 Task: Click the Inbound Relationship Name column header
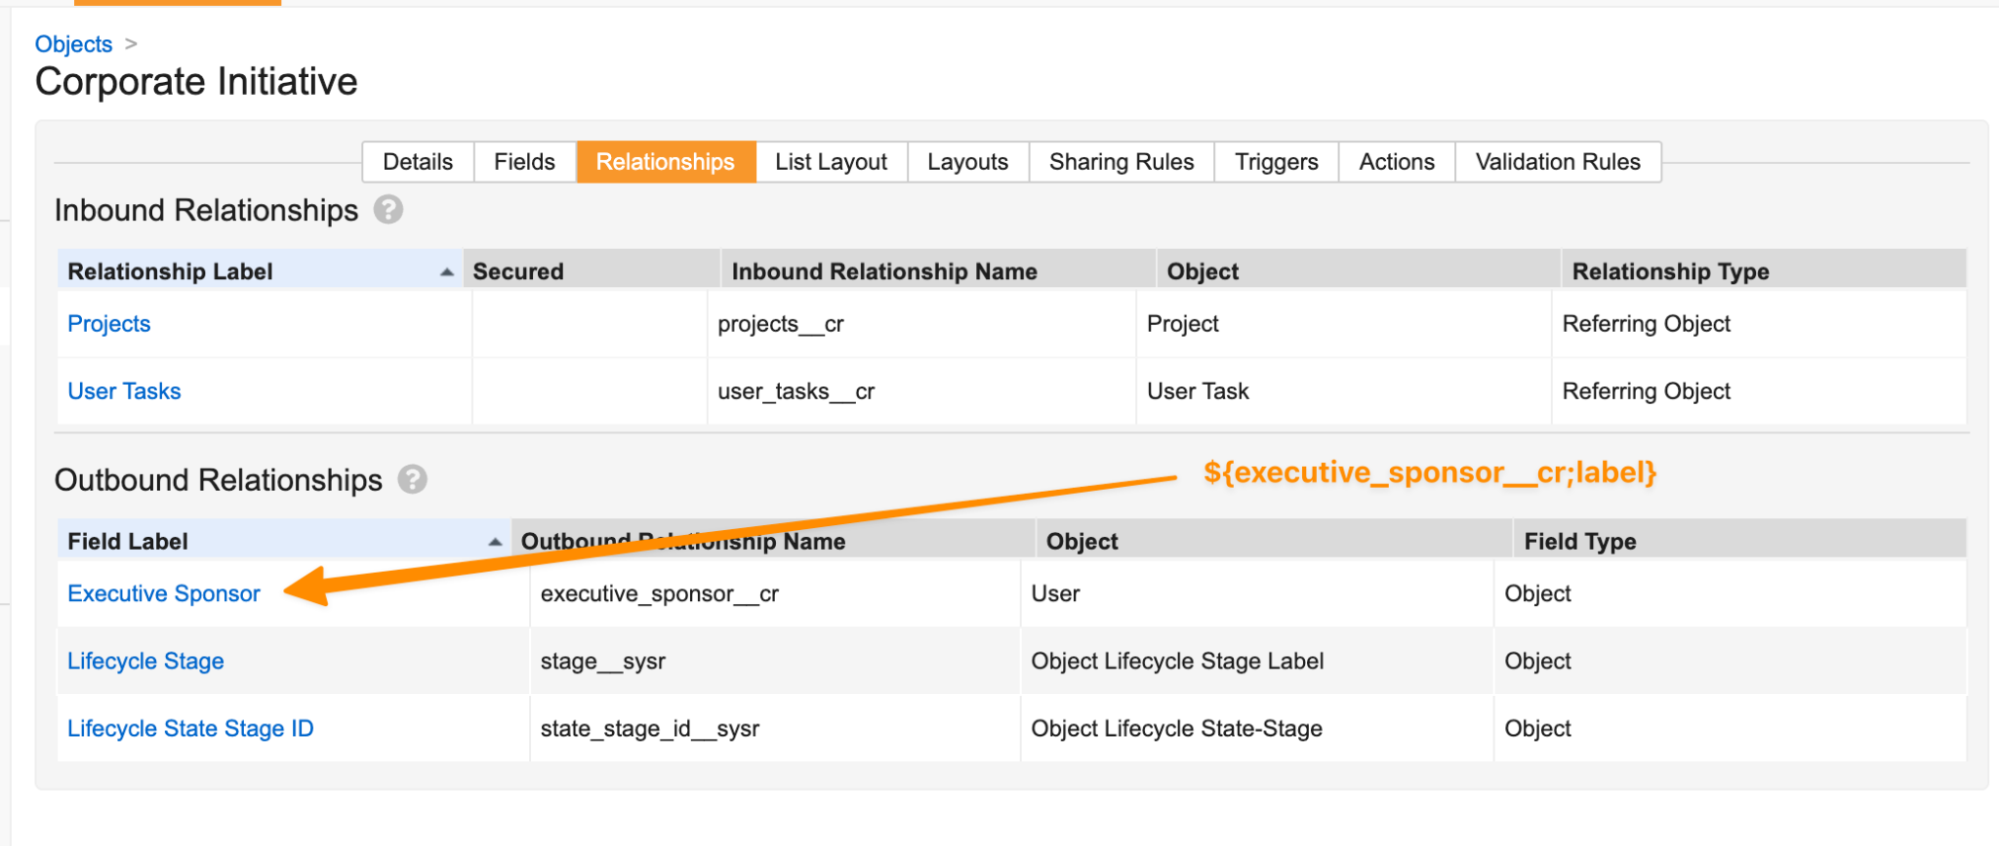click(884, 272)
